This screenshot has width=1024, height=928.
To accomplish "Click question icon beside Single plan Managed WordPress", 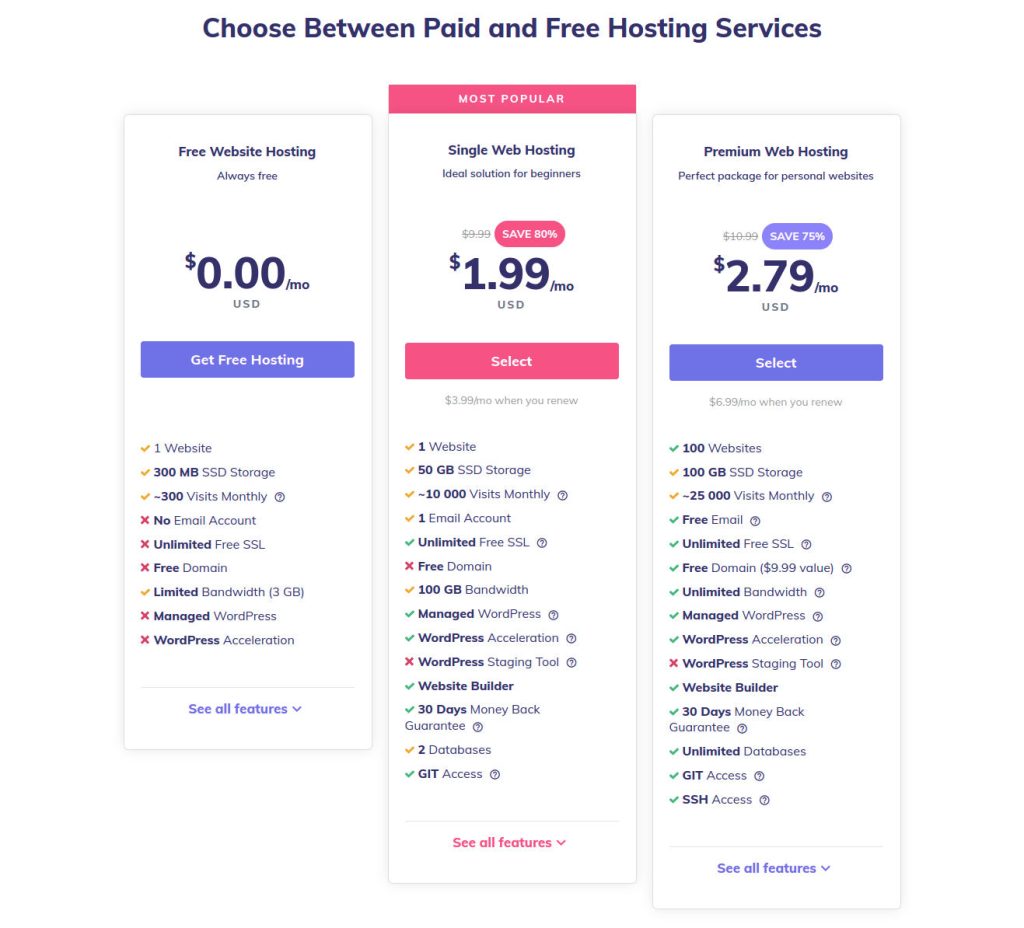I will pos(553,615).
